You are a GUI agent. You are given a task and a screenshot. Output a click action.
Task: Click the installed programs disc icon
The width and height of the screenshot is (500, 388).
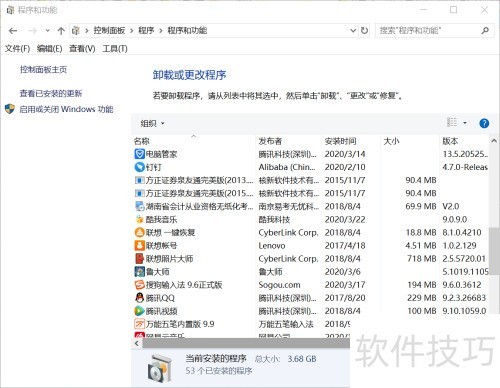coord(160,368)
